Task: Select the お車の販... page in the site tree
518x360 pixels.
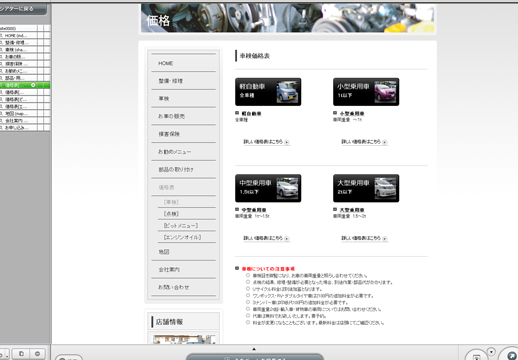Action: coord(19,57)
